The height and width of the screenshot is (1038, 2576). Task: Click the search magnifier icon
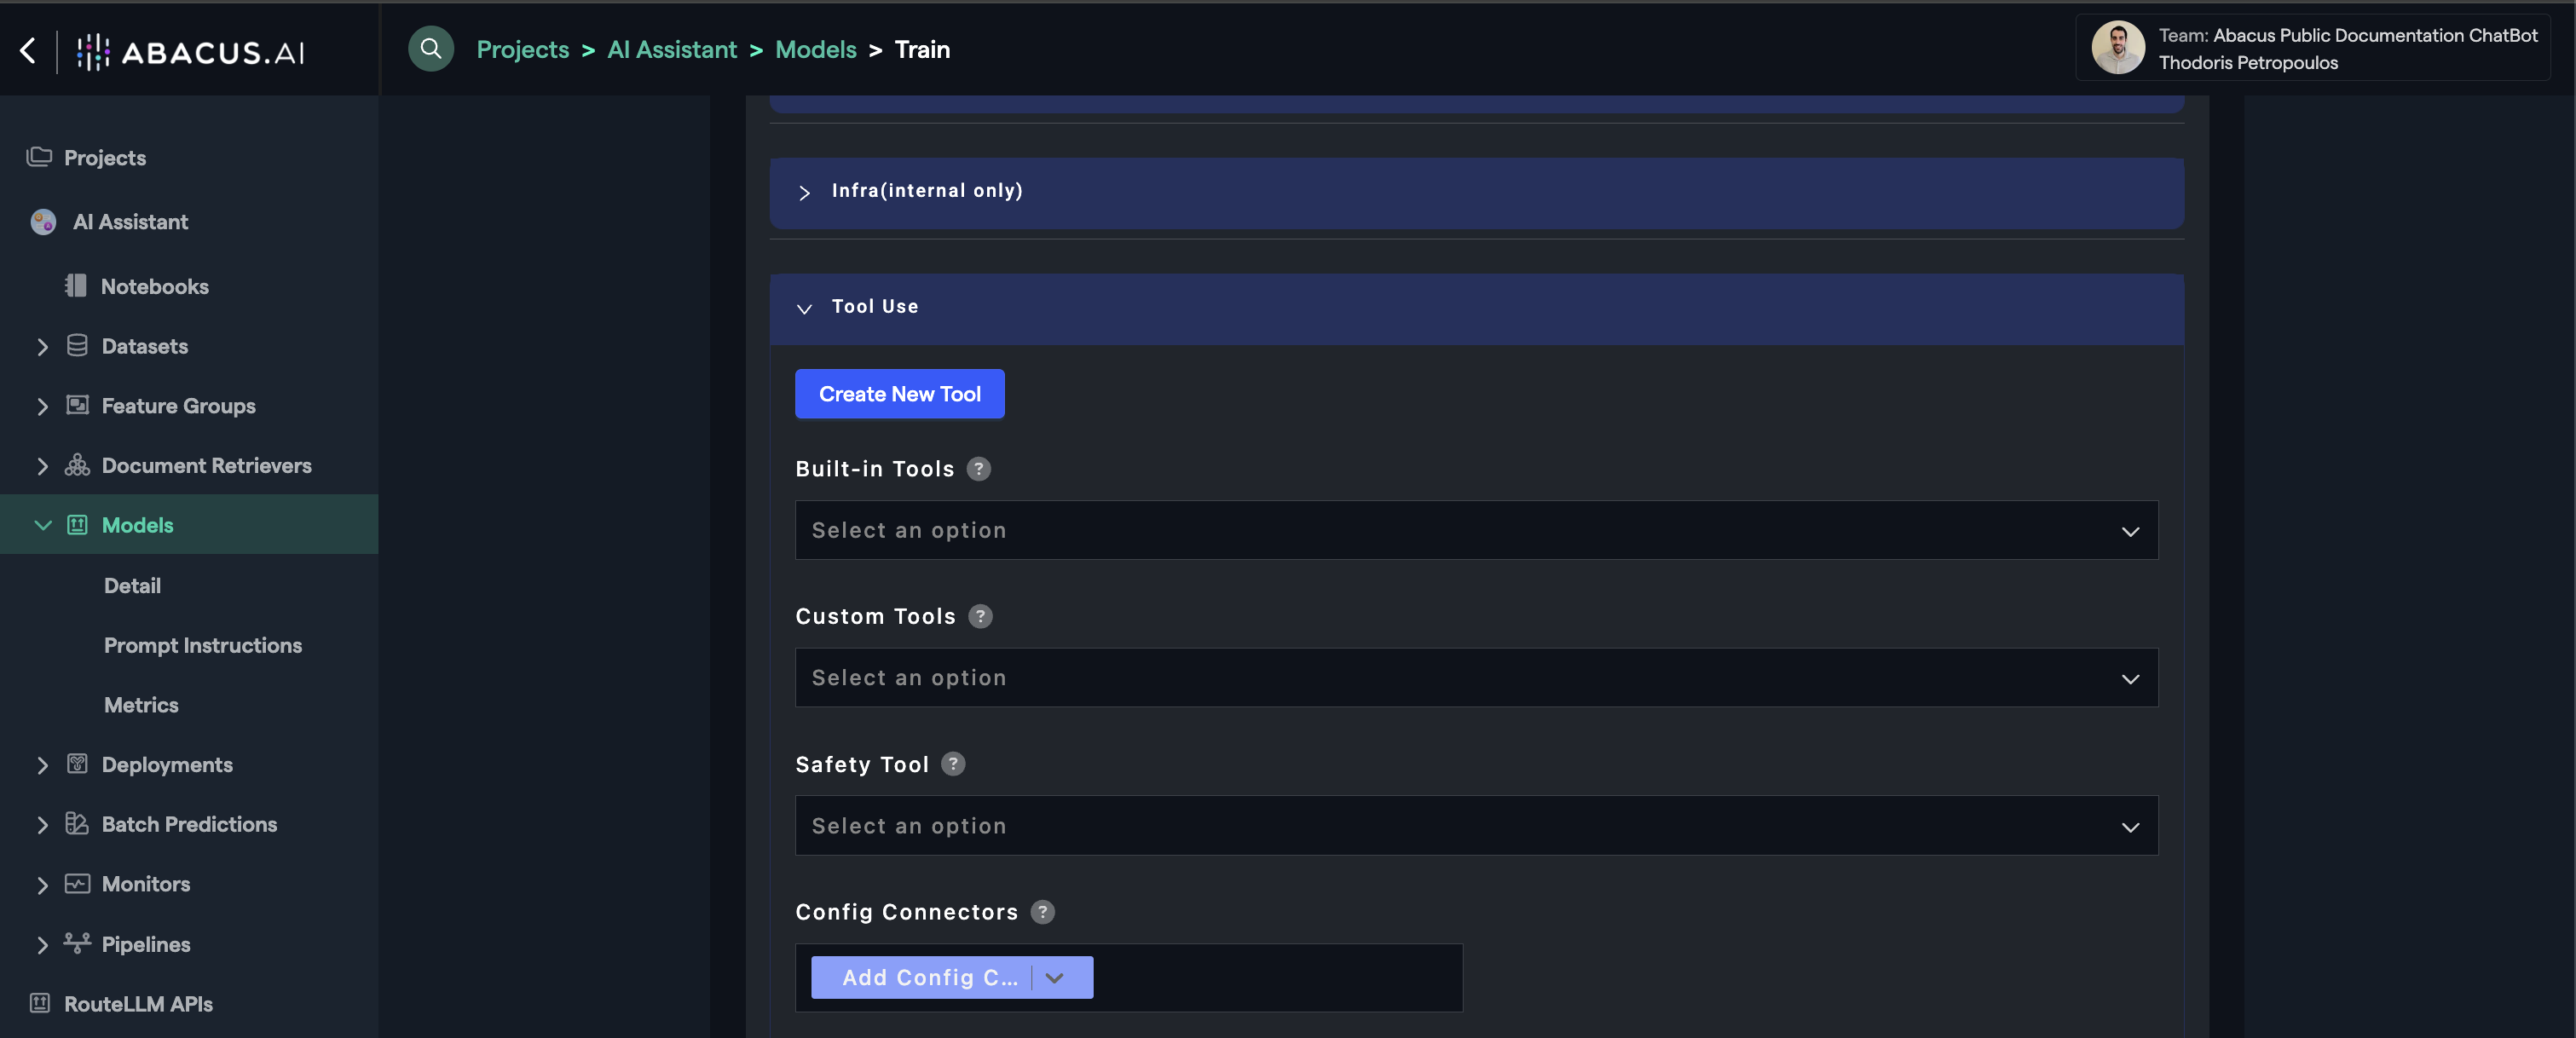(x=431, y=48)
